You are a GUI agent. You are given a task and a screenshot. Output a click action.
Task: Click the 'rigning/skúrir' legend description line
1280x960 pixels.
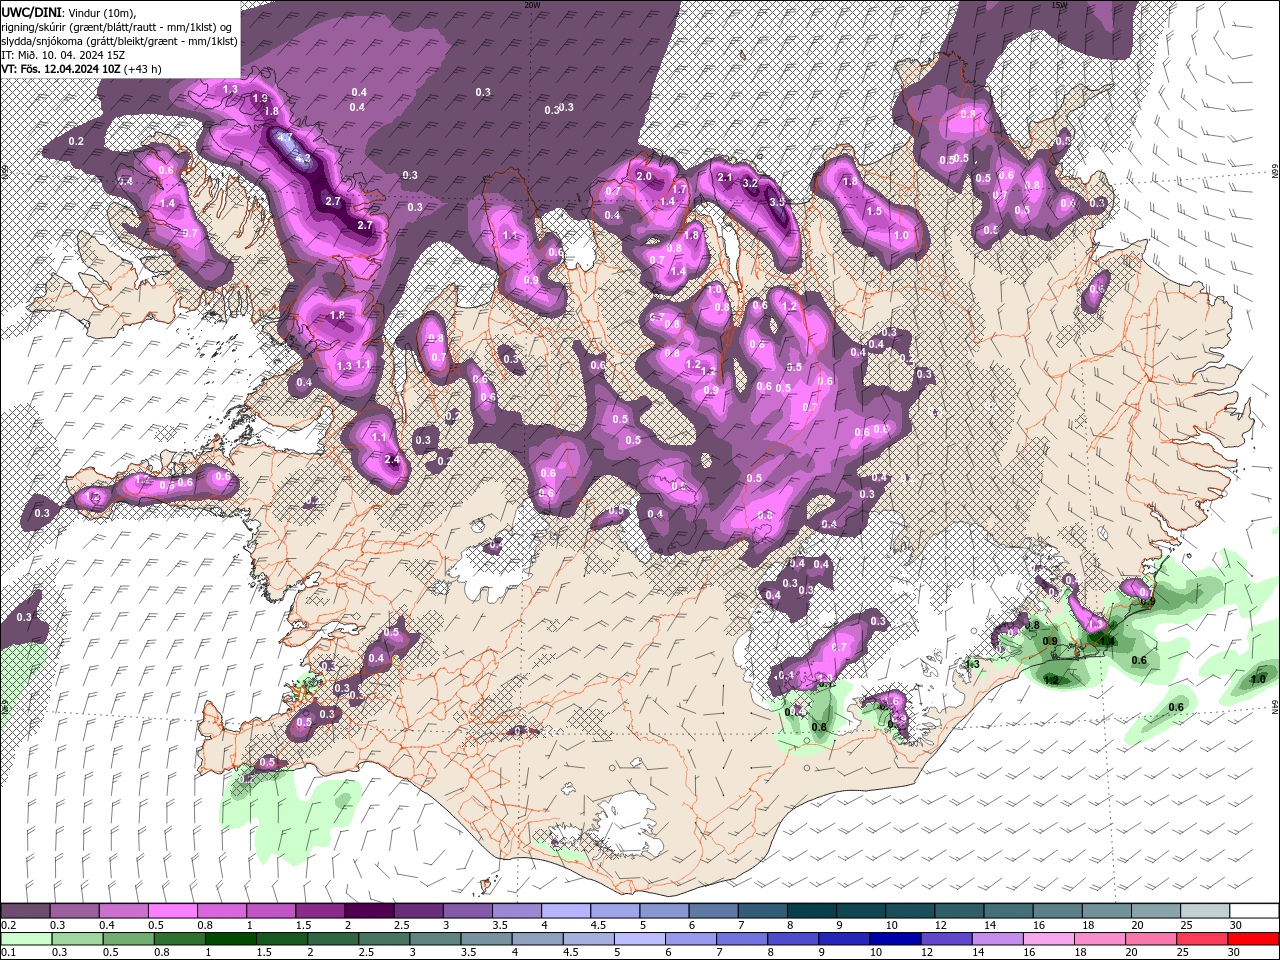[x=118, y=26]
